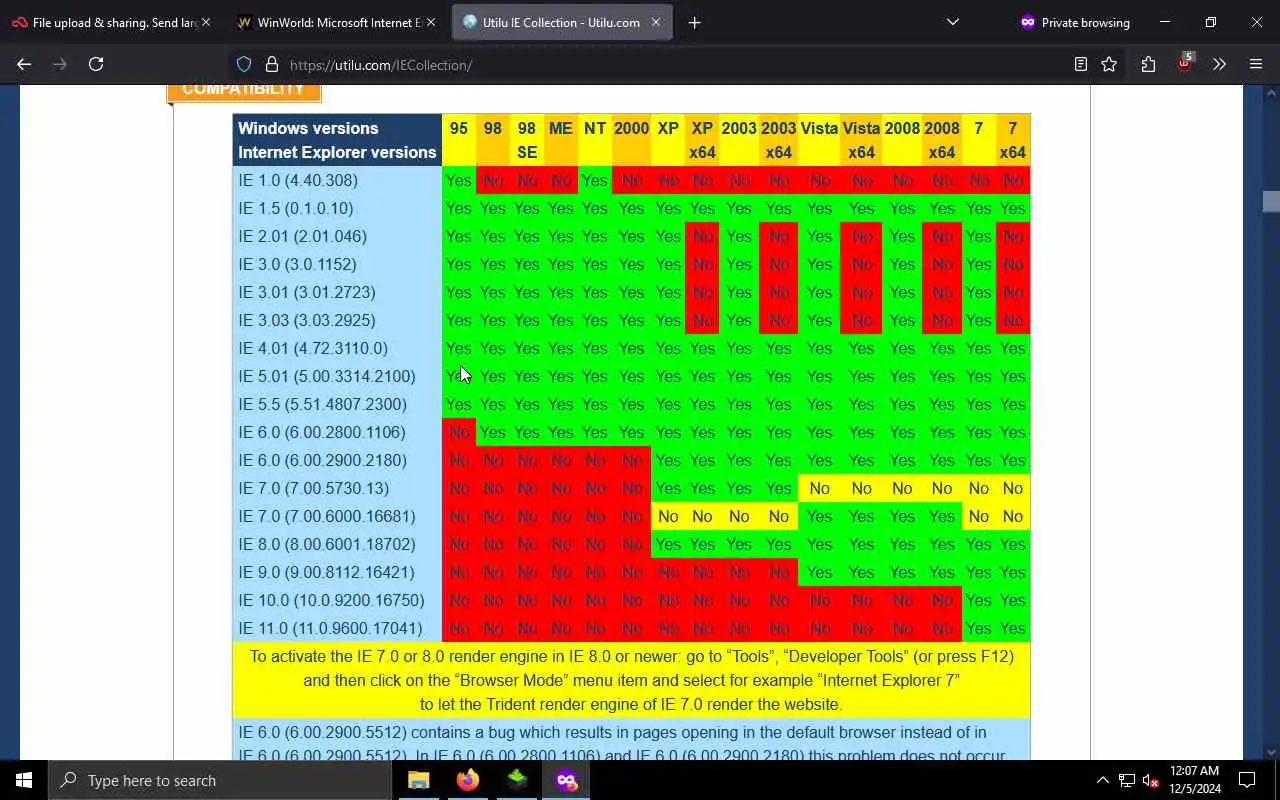Click the XP x64 column header

[x=702, y=140]
